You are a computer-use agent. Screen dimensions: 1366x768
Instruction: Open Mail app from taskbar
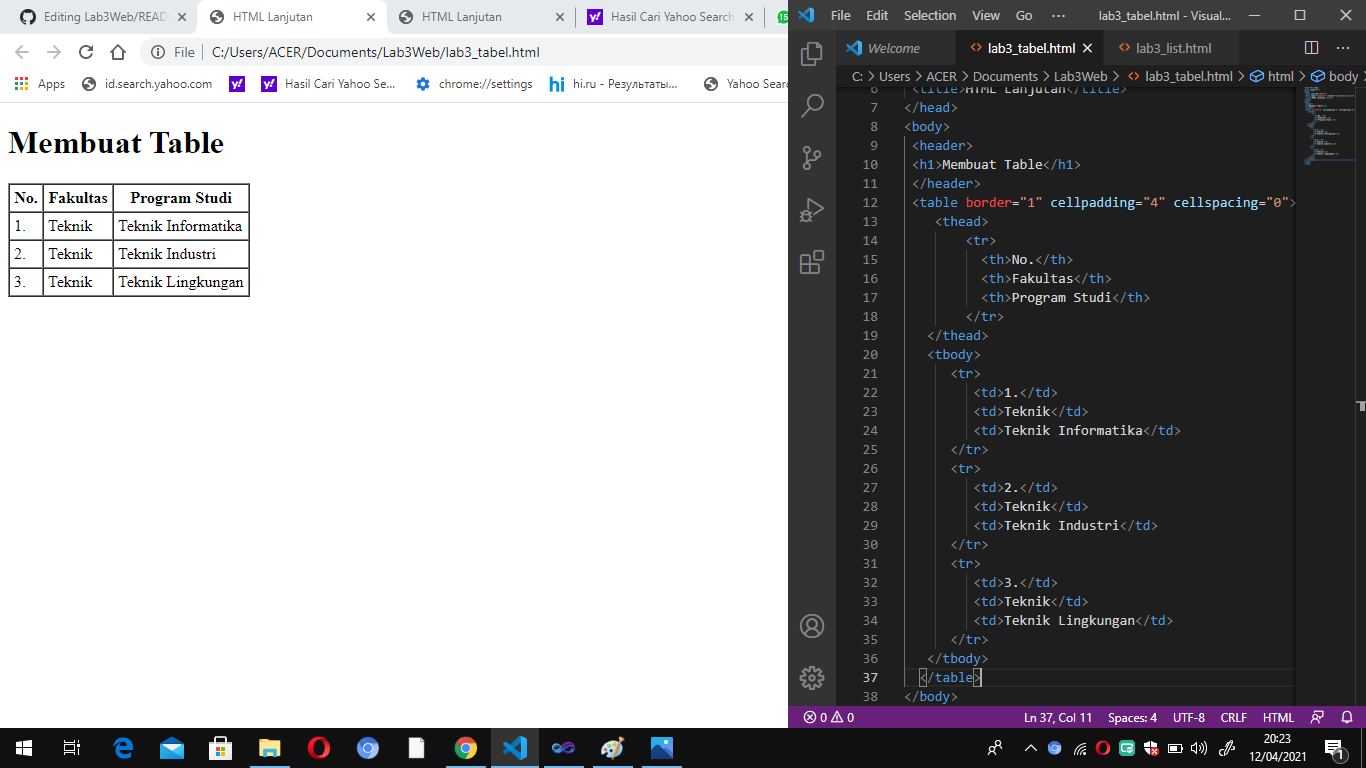[172, 748]
